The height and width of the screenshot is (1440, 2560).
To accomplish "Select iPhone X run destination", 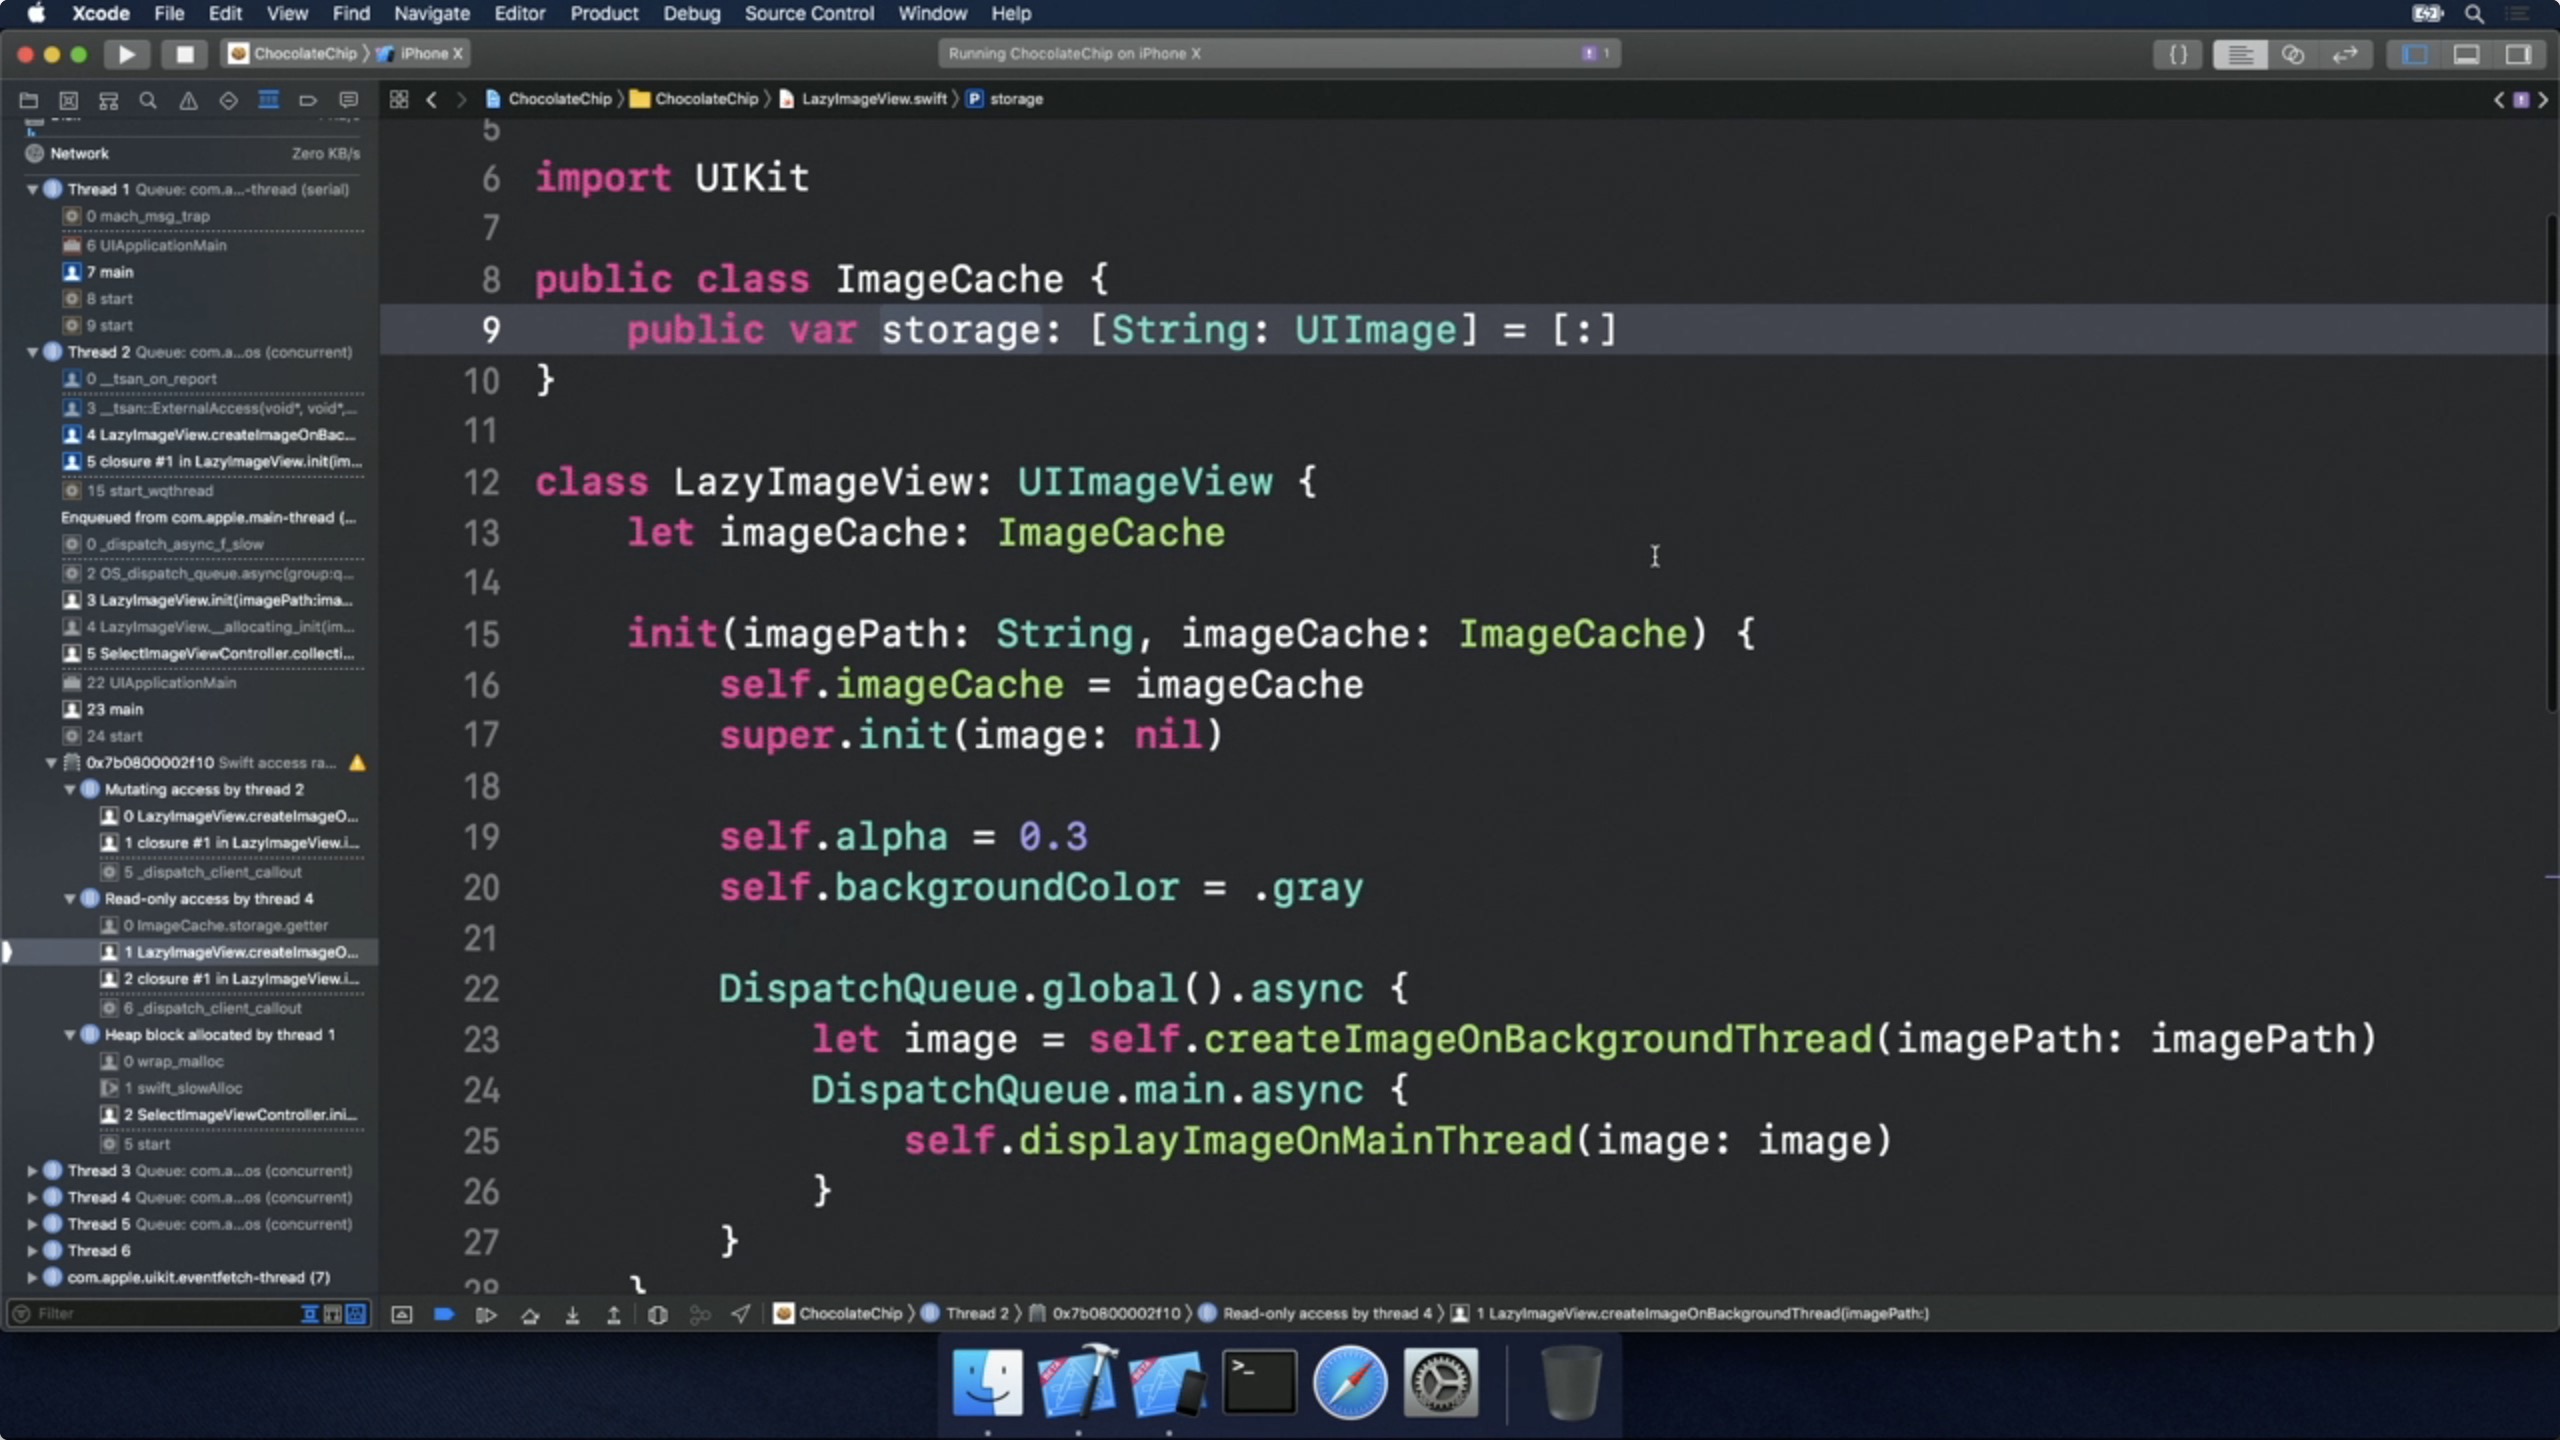I will point(430,54).
